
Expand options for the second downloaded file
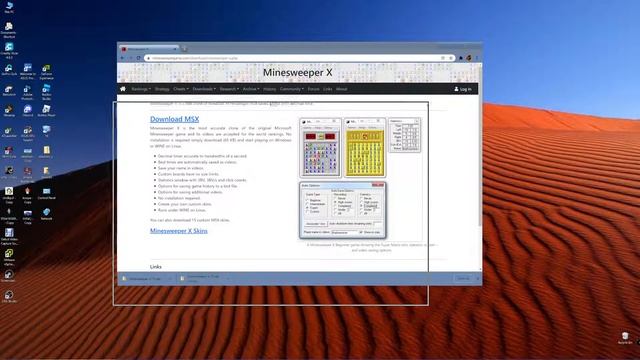click(x=228, y=279)
